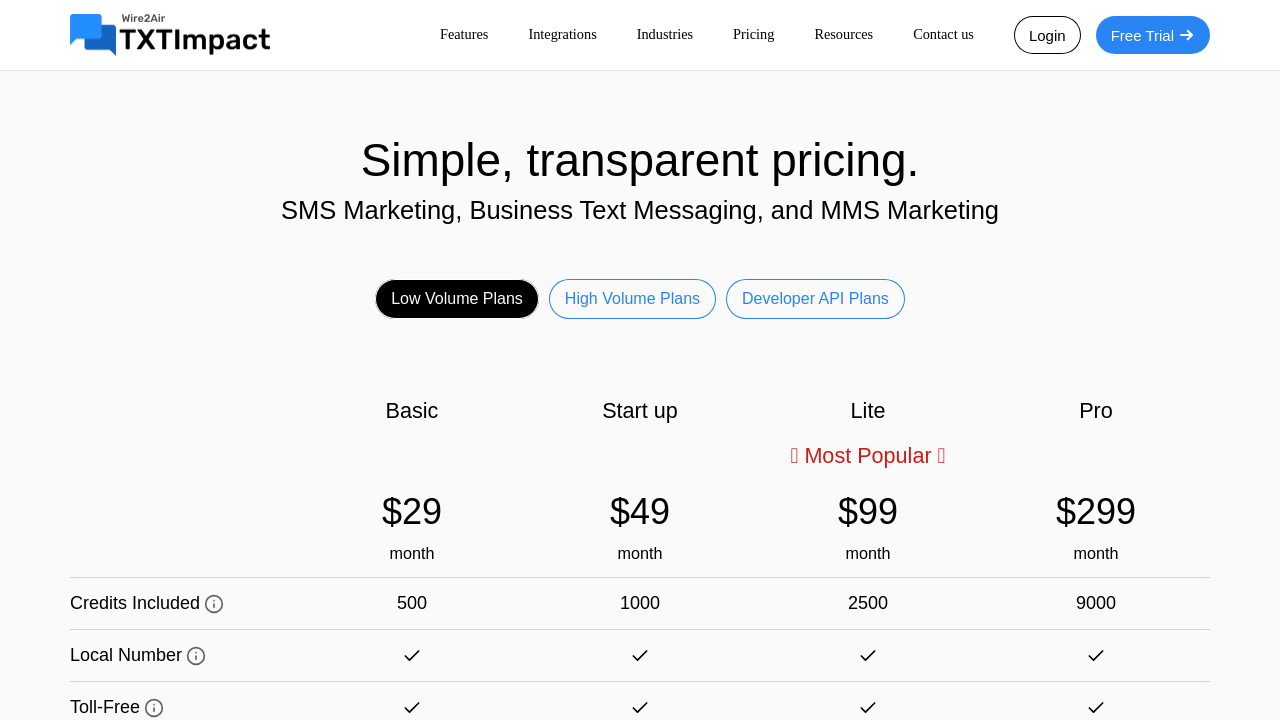Click the Credits Included info icon
Viewport: 1280px width, 720px height.
click(x=214, y=604)
